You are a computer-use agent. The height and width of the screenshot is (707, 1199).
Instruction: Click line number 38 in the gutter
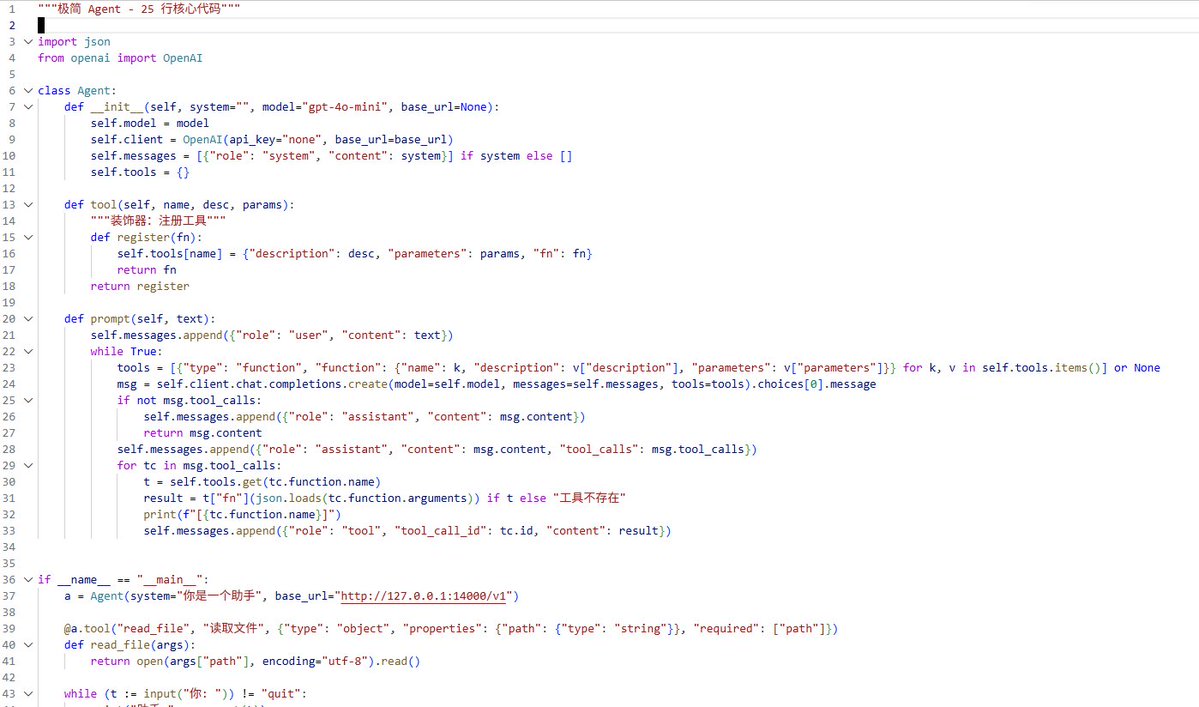[x=9, y=612]
